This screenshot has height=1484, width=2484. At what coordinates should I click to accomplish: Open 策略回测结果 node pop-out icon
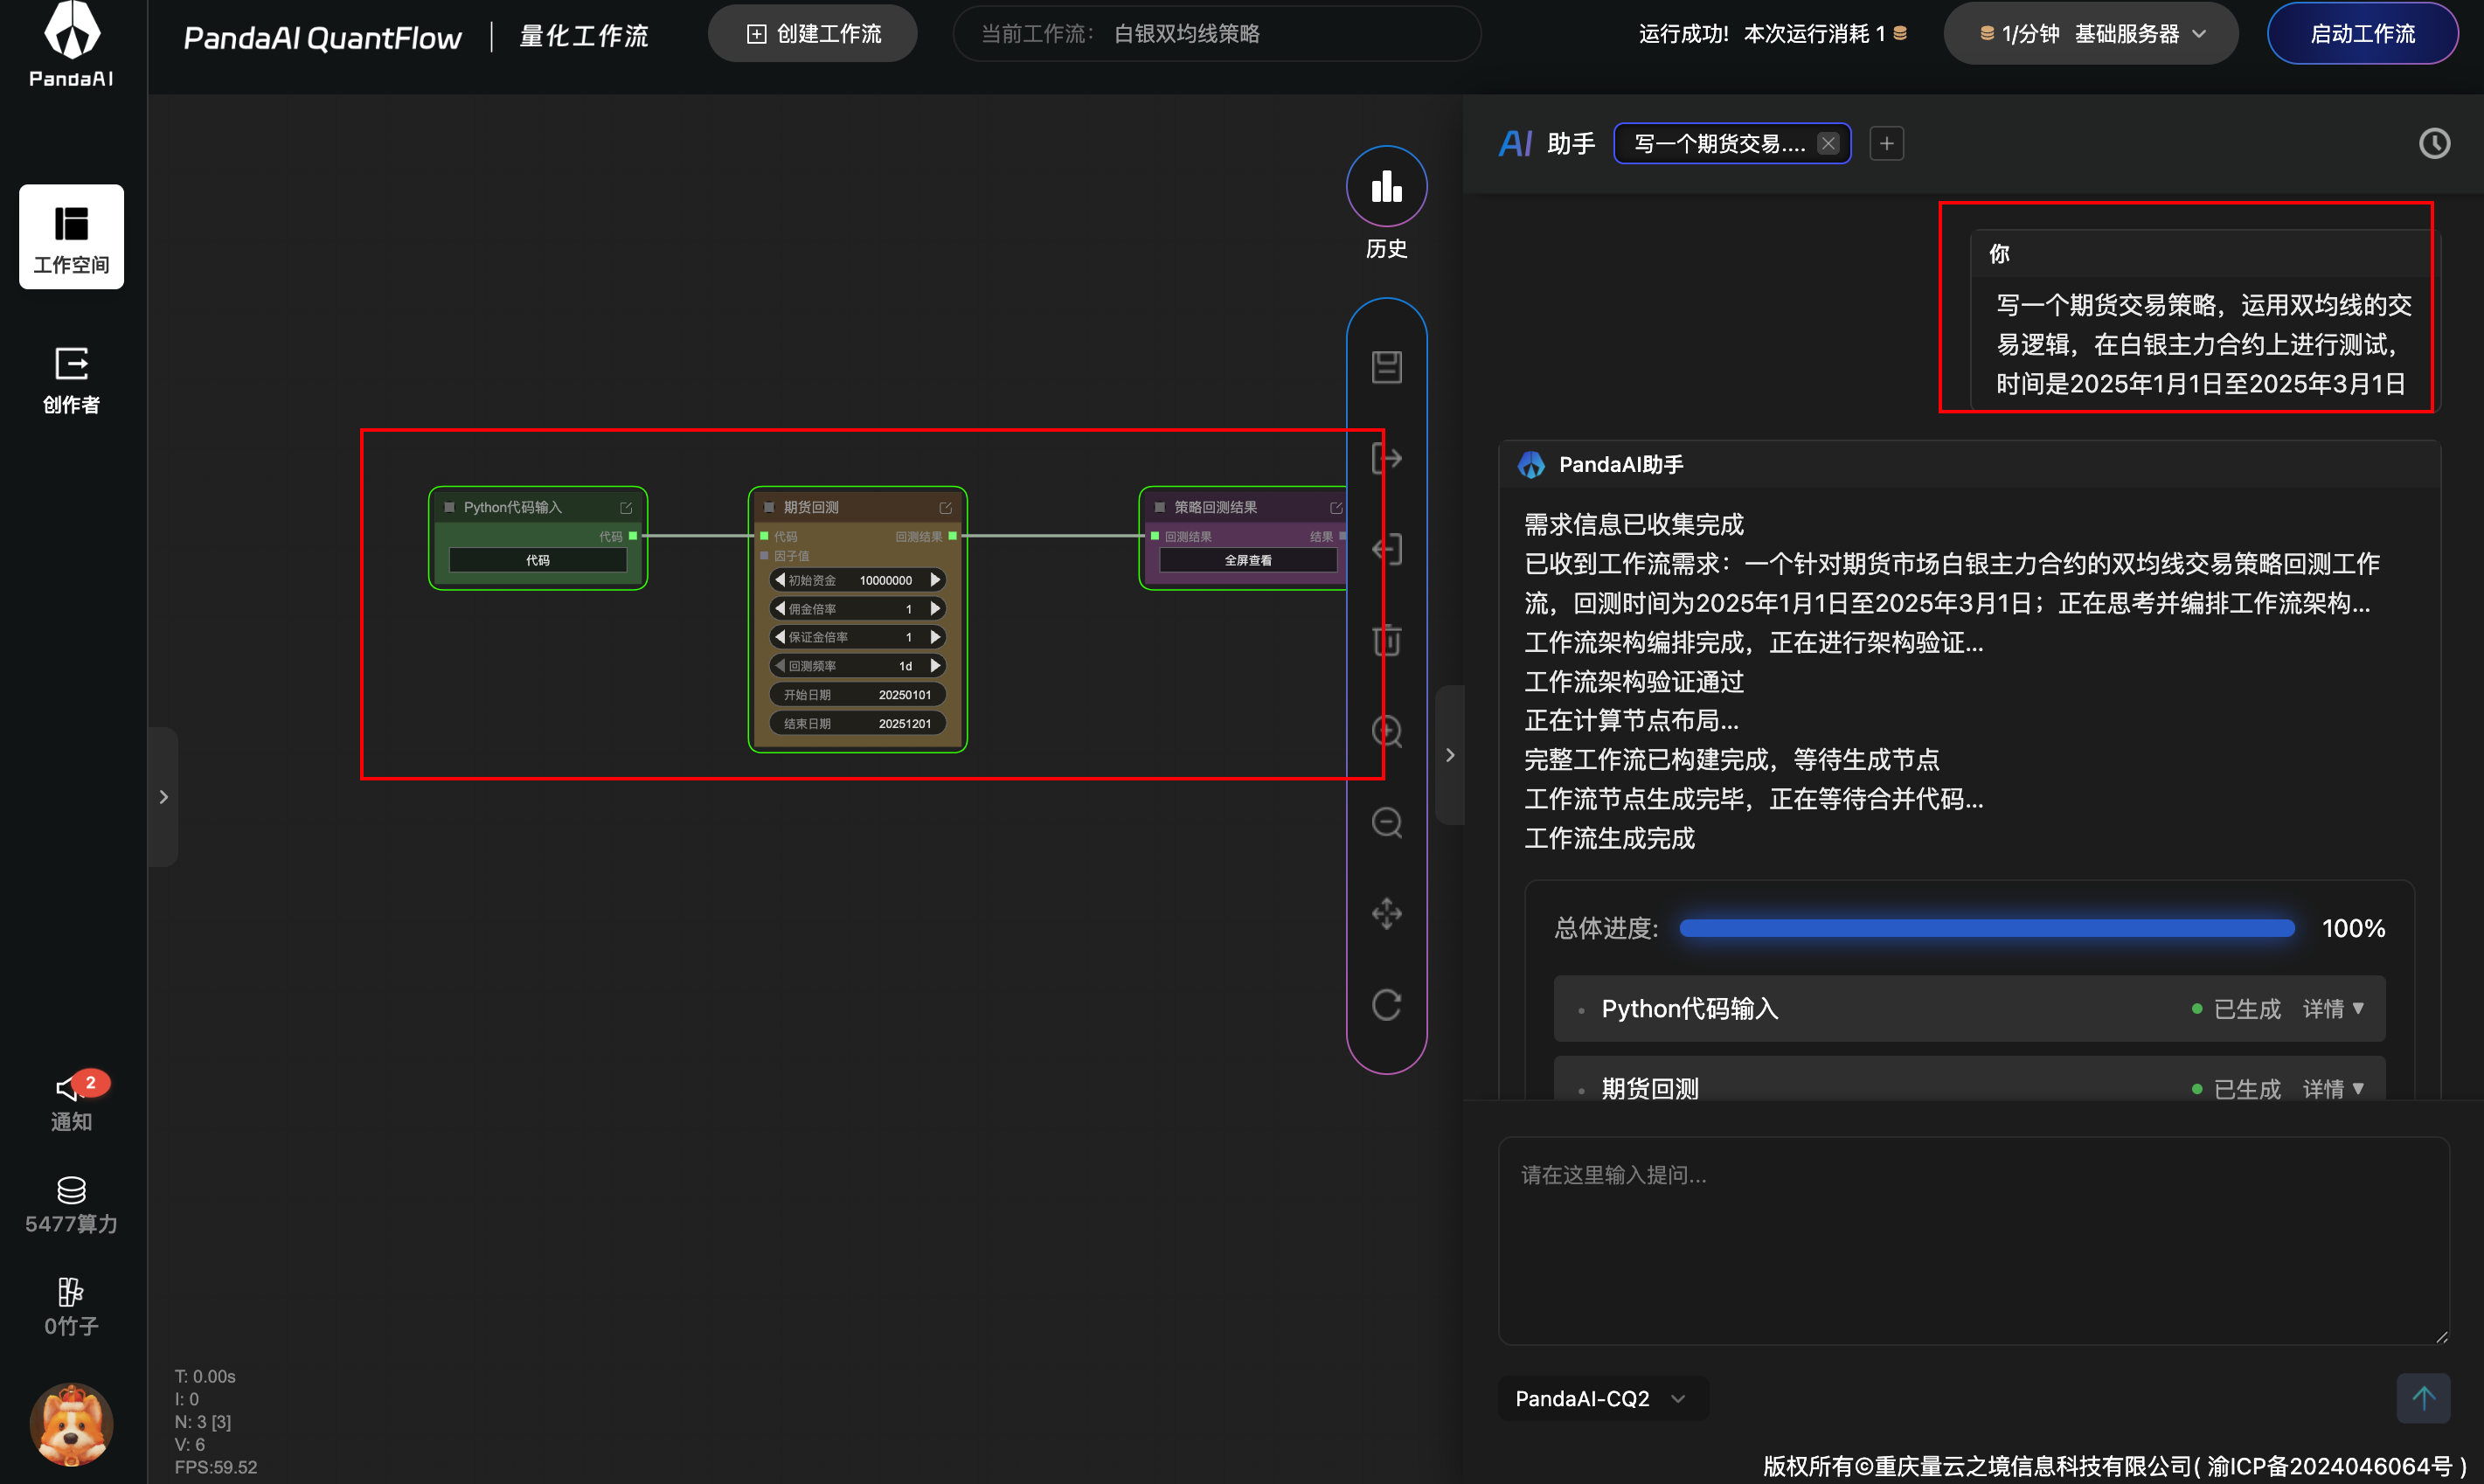pyautogui.click(x=1335, y=508)
